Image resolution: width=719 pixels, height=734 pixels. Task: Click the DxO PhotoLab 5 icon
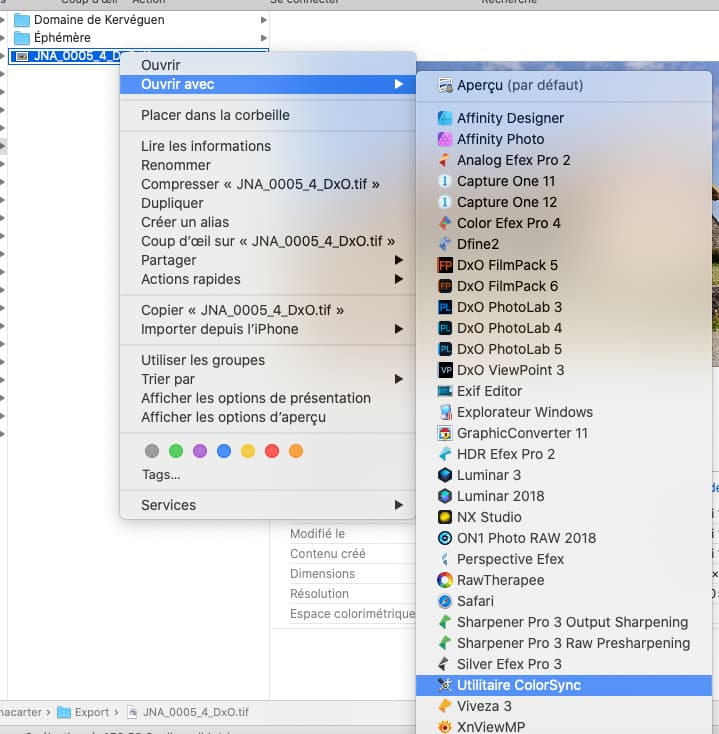coord(445,349)
